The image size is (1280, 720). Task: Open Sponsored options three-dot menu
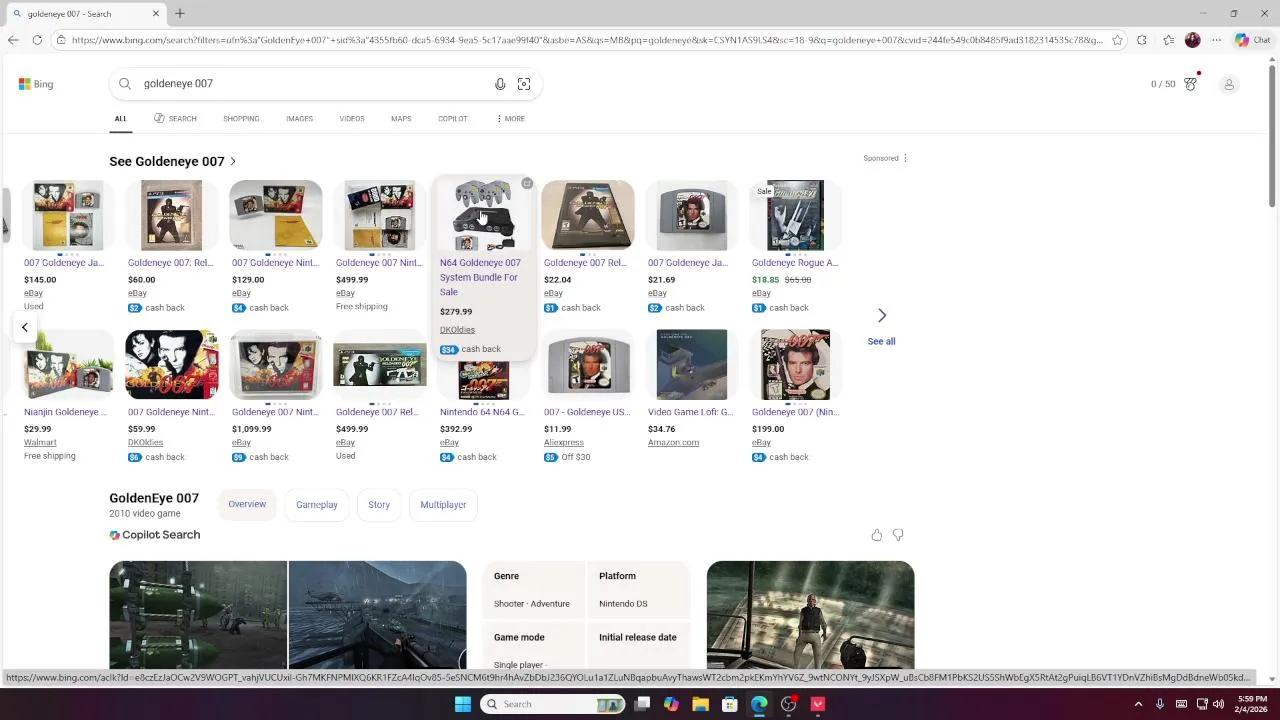coord(905,158)
